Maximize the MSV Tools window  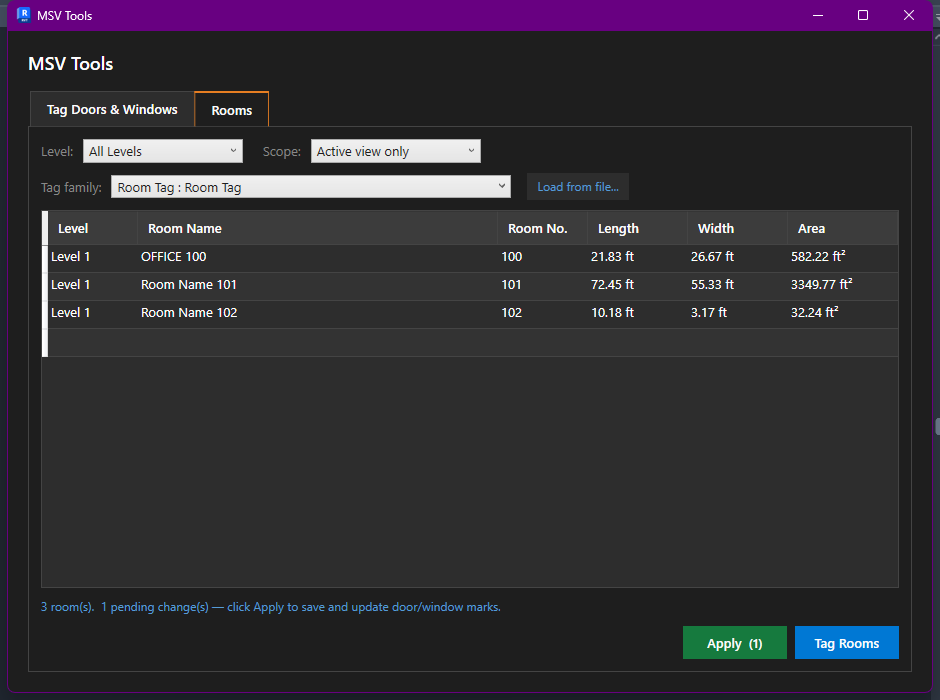pos(863,15)
